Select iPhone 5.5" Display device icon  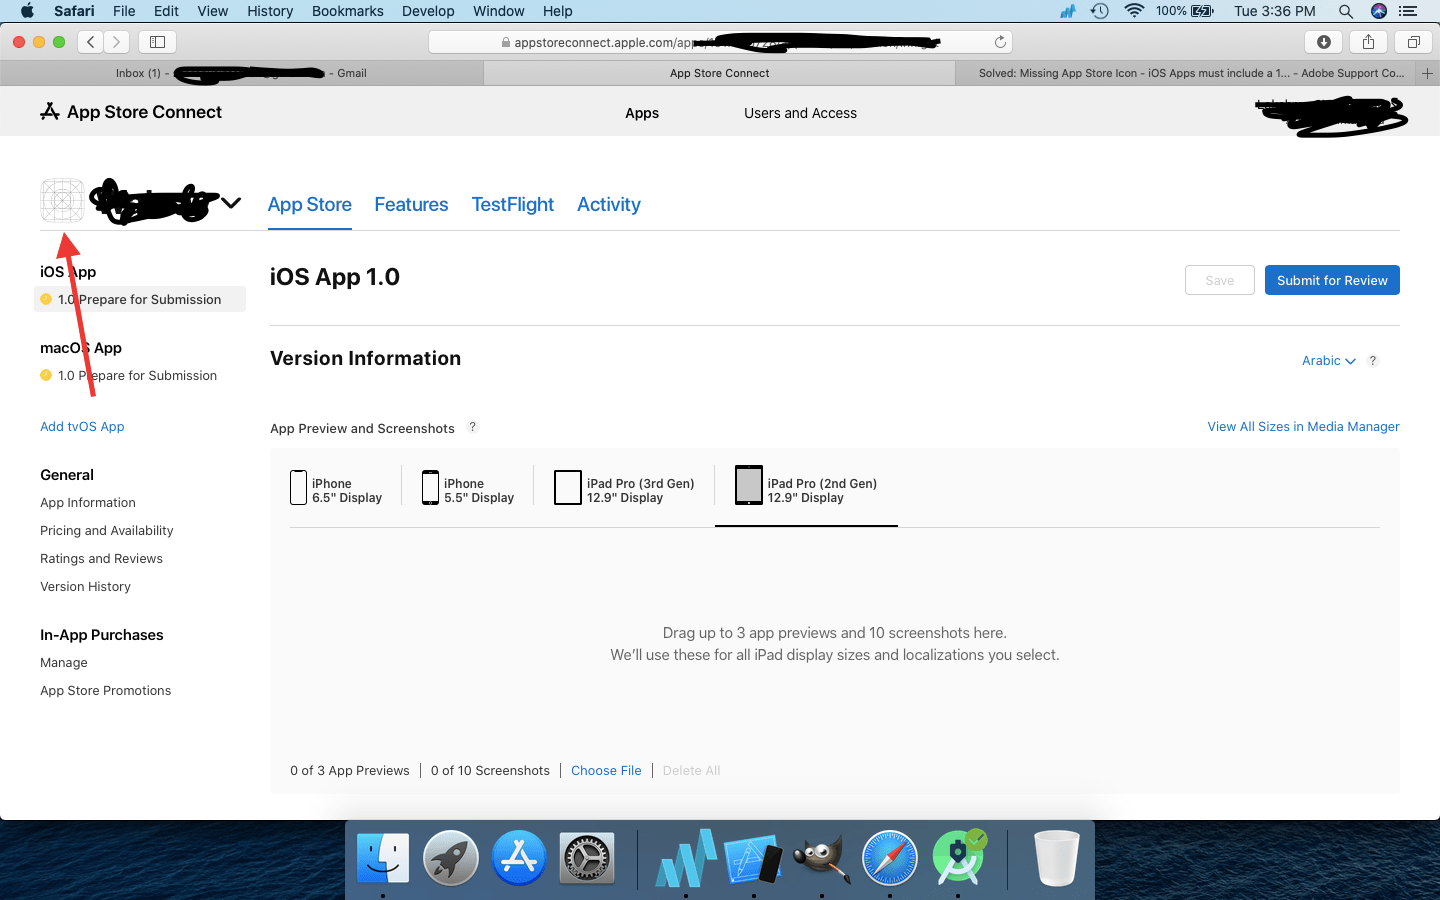pyautogui.click(x=430, y=488)
